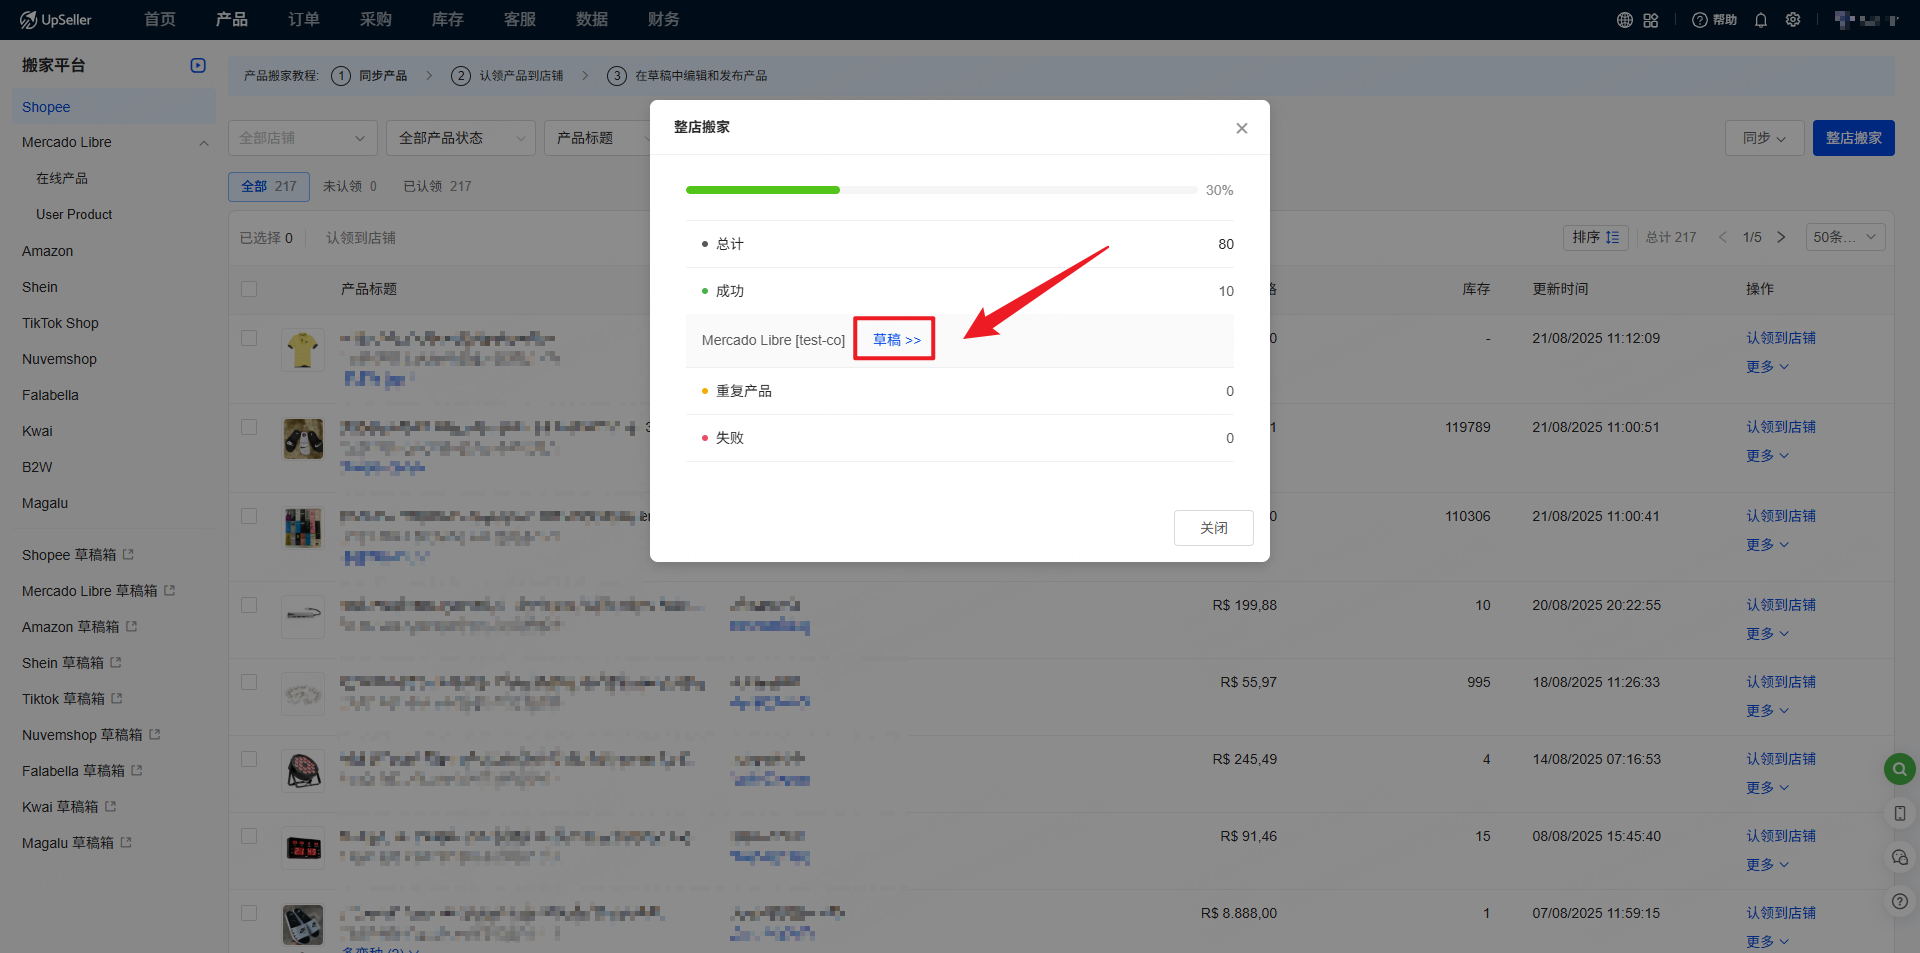Screen dimensions: 1920x953
Task: Check the row priced R$ 199,88
Action: coord(249,605)
